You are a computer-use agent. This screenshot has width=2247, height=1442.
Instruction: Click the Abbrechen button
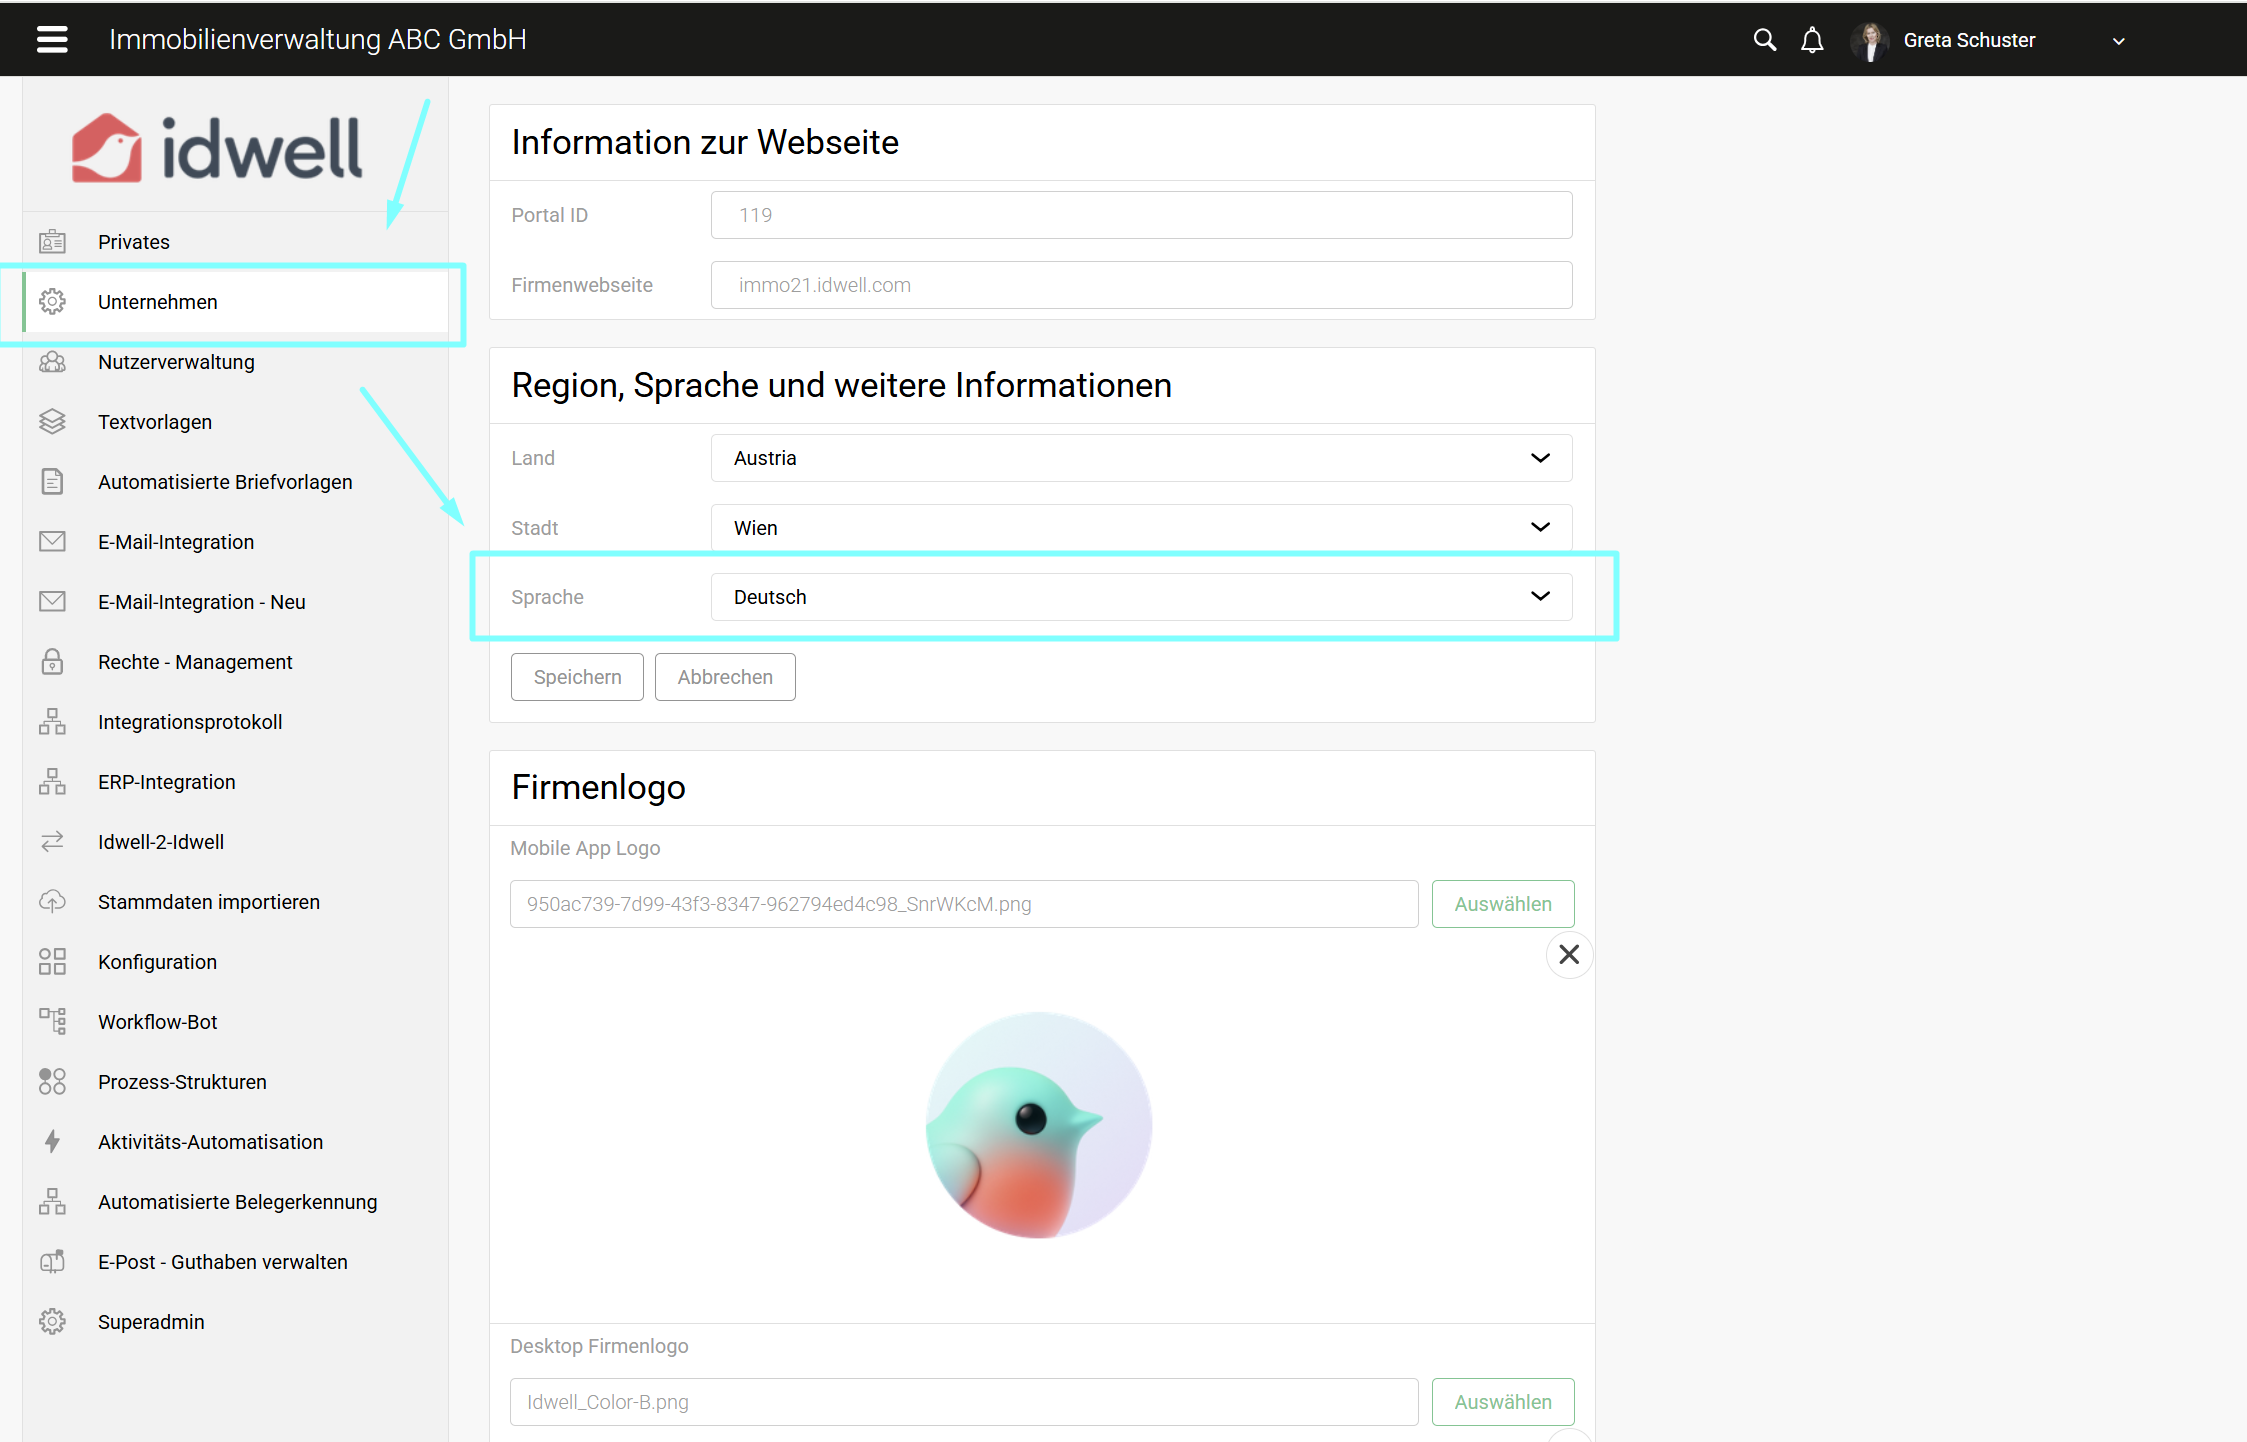pos(725,677)
